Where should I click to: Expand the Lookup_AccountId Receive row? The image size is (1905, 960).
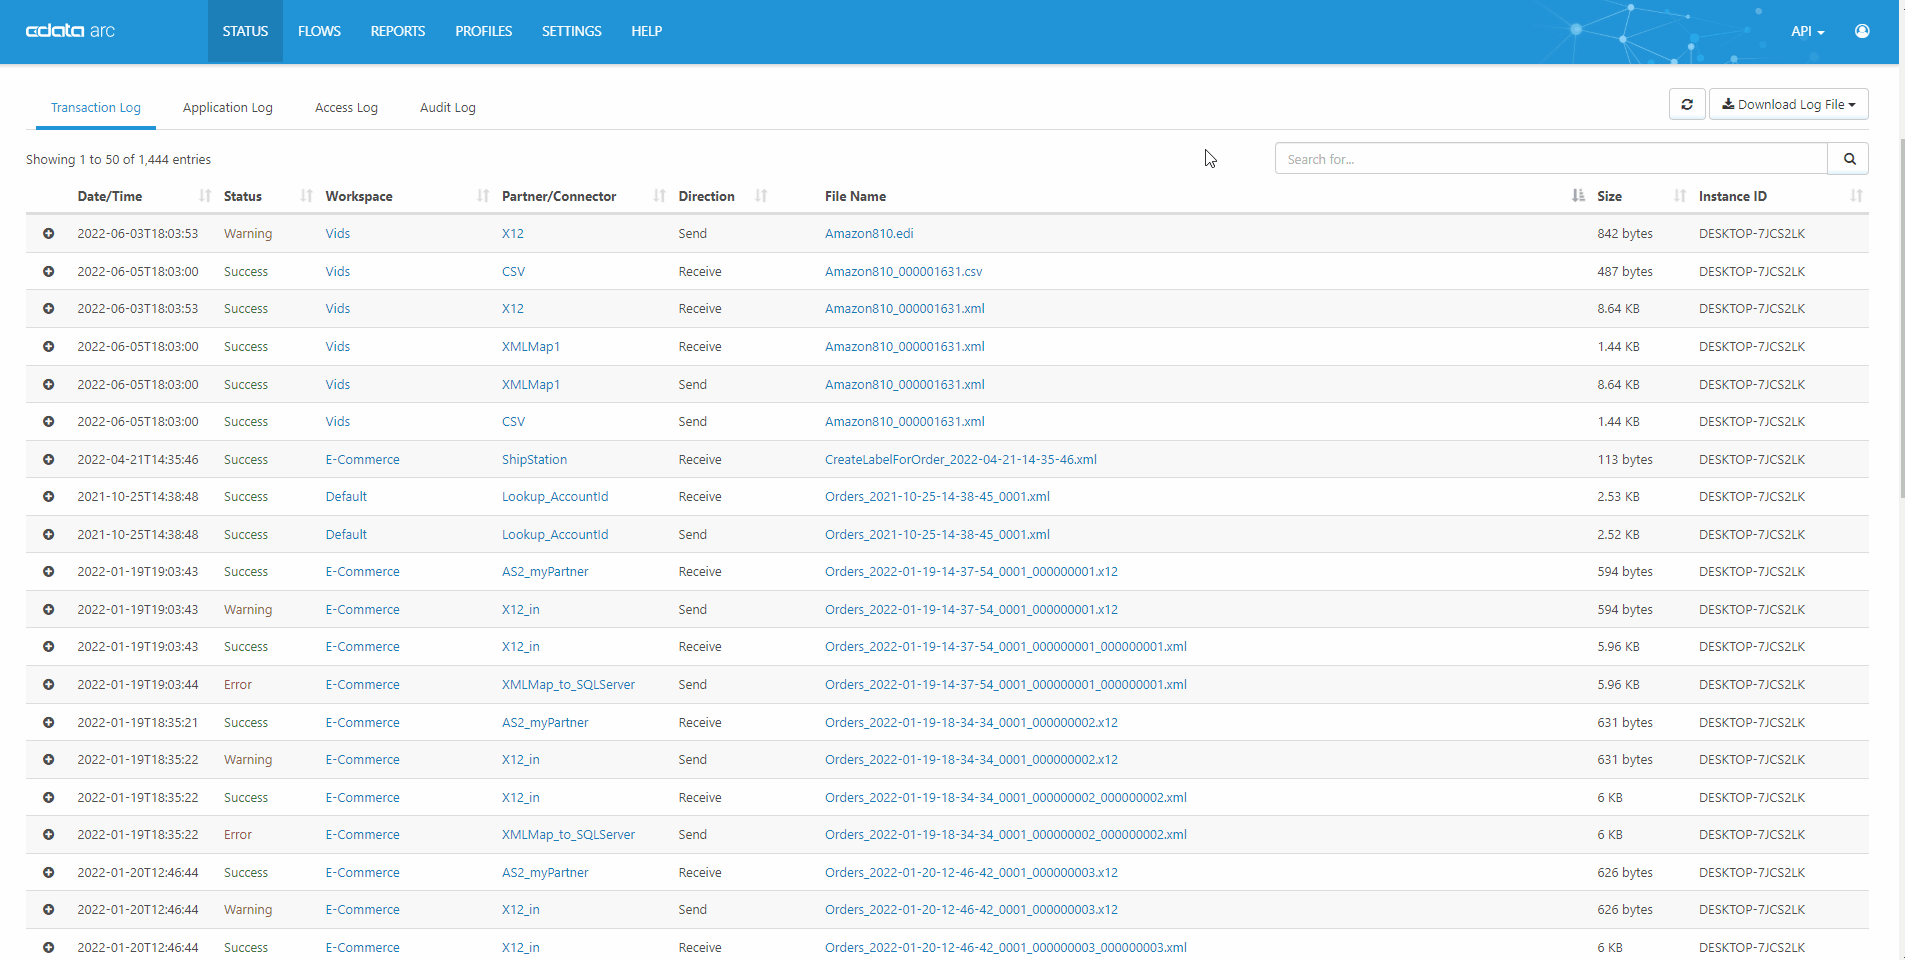[x=48, y=497]
